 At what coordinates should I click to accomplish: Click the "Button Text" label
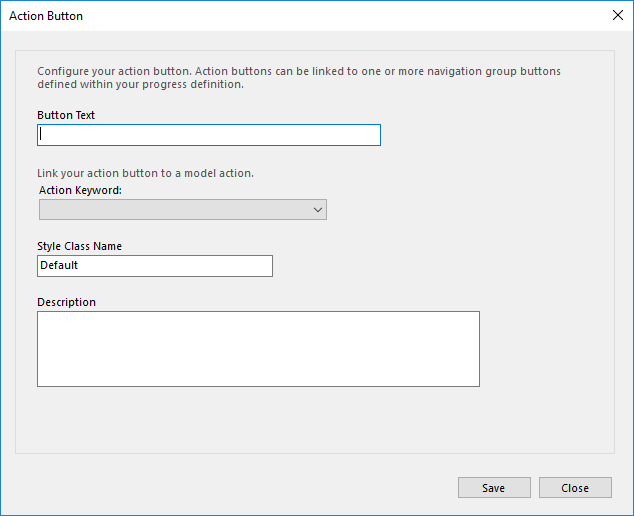coord(66,115)
